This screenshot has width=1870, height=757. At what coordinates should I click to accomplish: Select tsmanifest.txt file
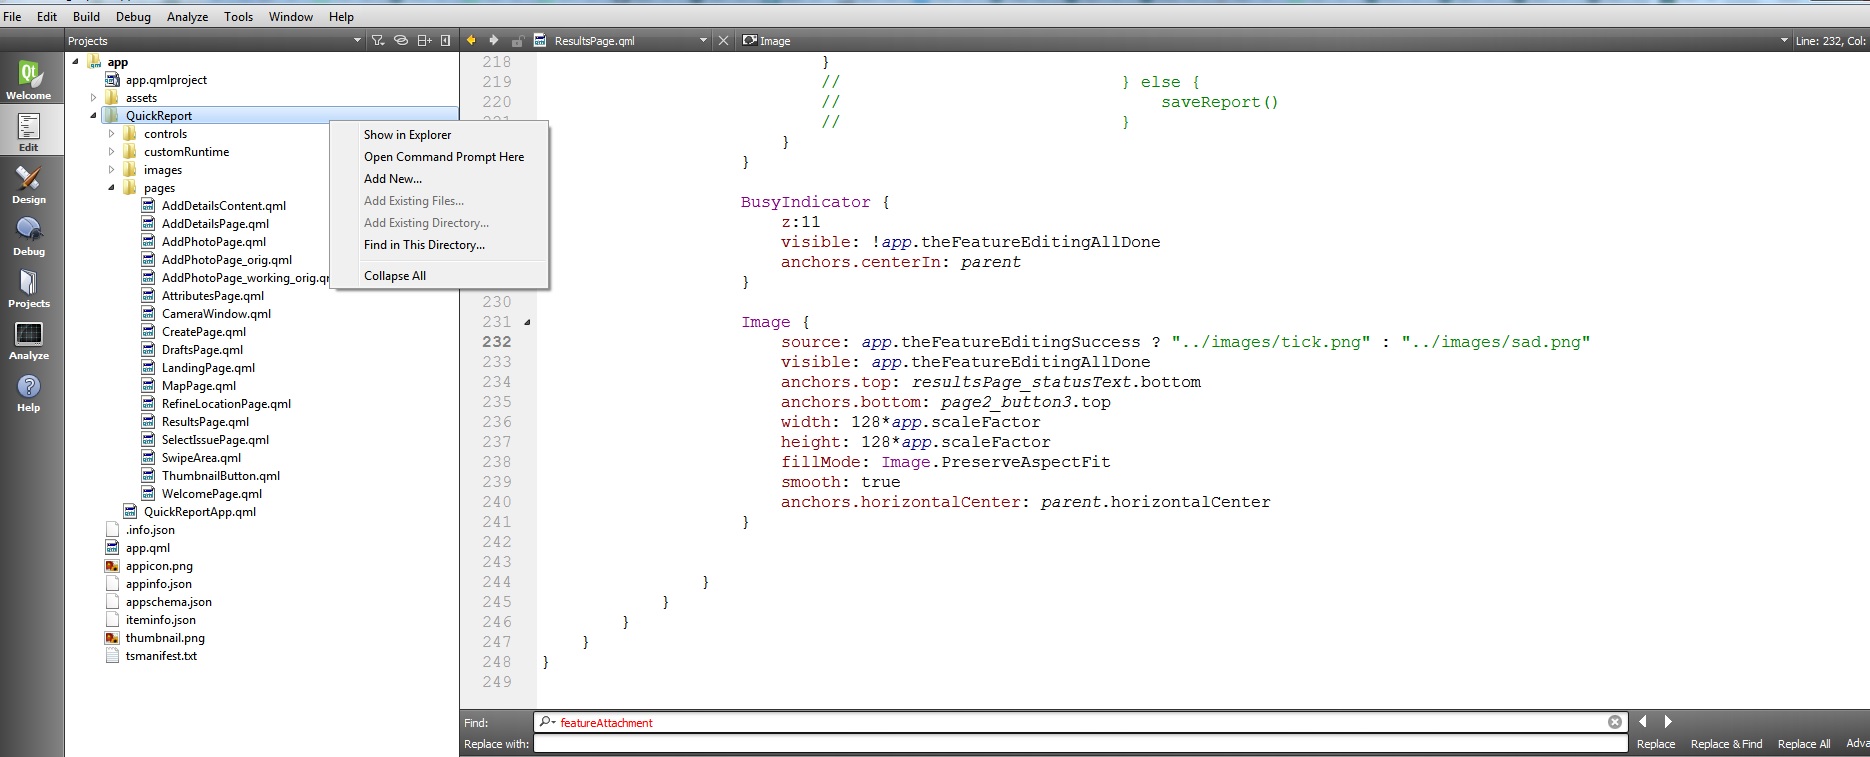(161, 656)
